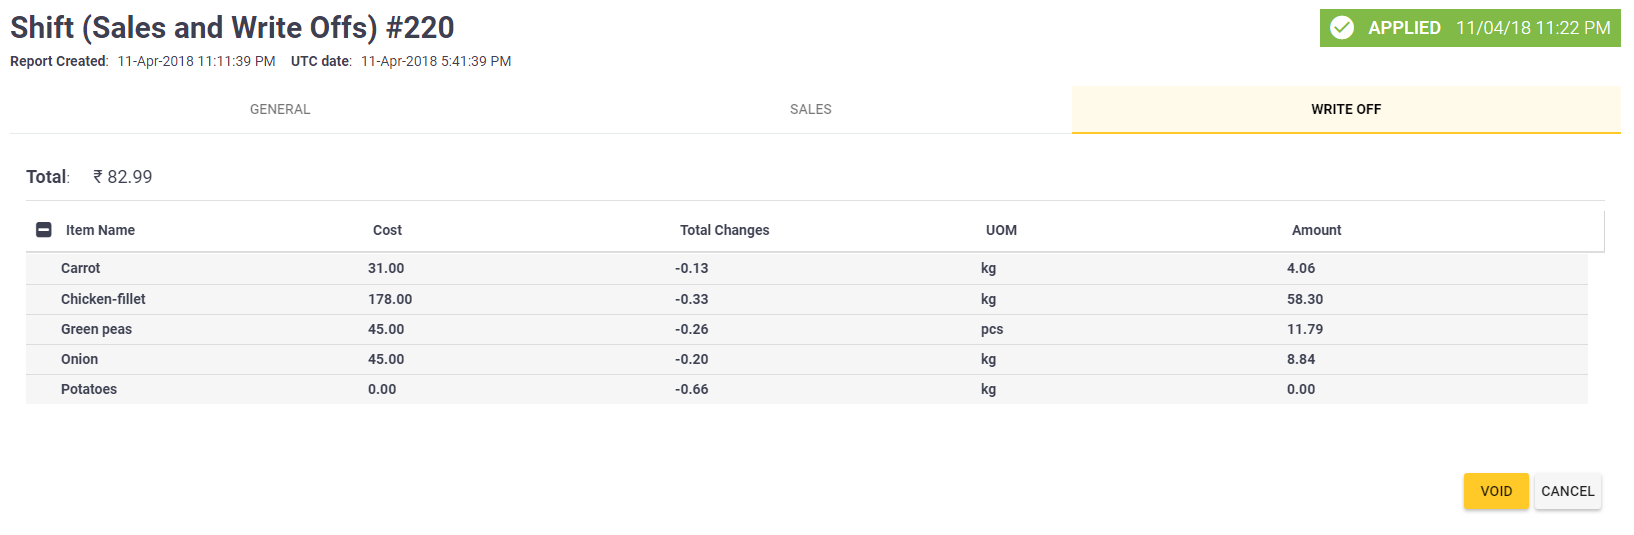Click the APPLIED status checkmark icon

[1342, 28]
